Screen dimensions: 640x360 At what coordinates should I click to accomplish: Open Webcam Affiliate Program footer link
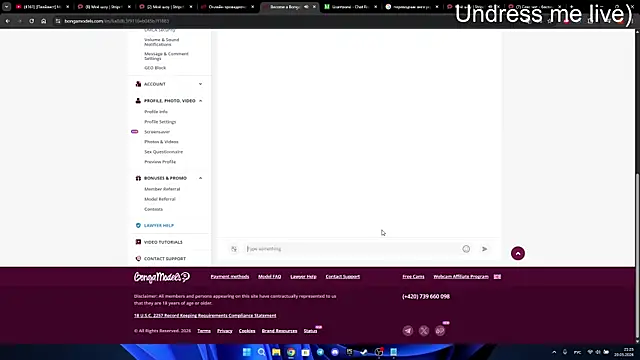click(461, 277)
